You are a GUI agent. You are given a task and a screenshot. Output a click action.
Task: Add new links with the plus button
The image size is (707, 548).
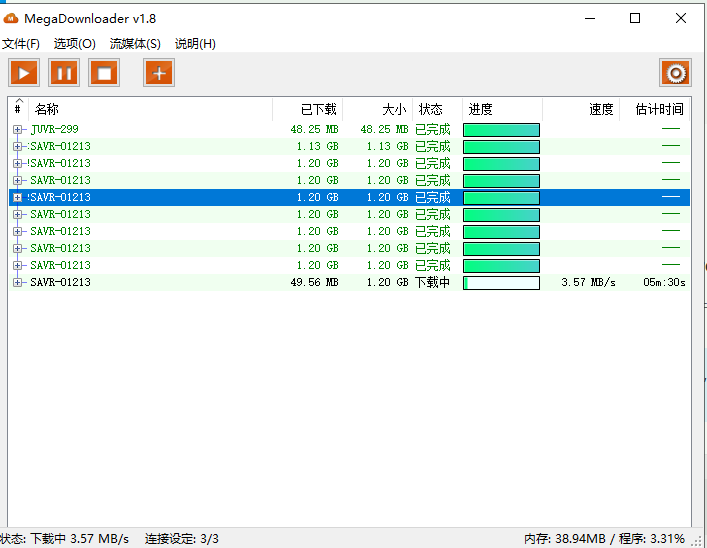pyautogui.click(x=159, y=73)
